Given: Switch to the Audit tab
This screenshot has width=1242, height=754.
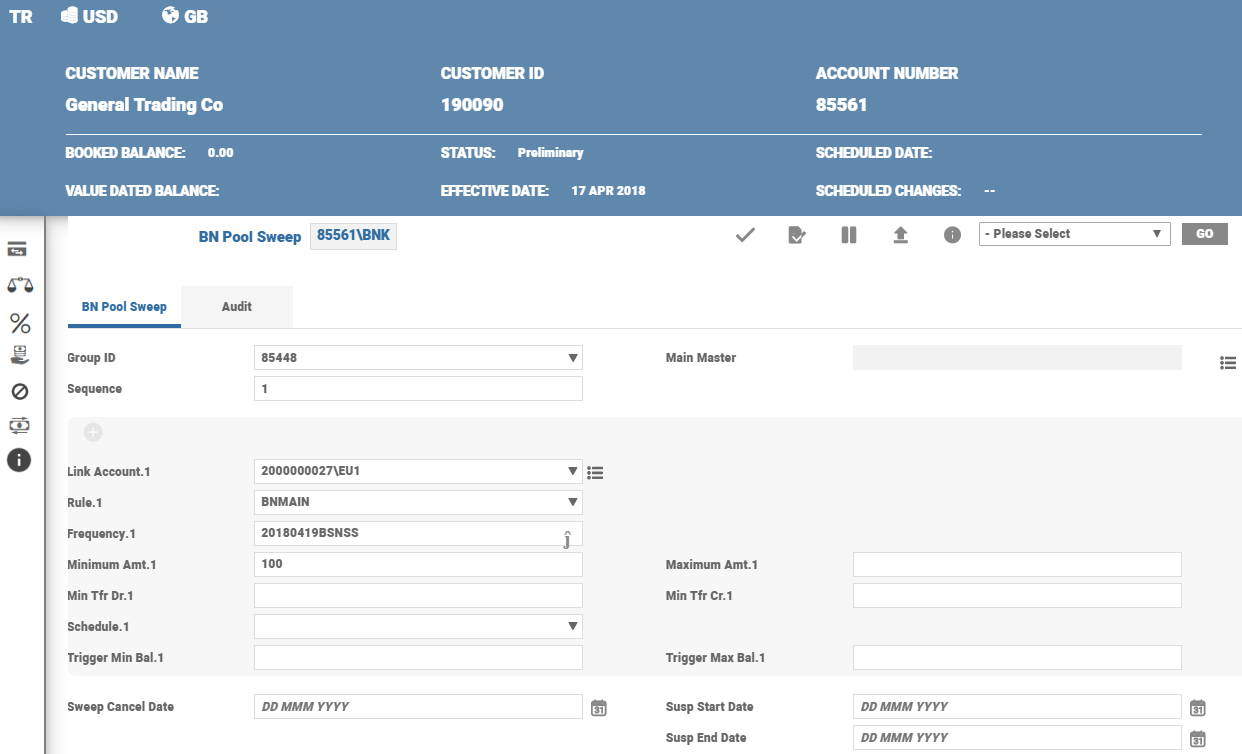Looking at the screenshot, I should pyautogui.click(x=237, y=307).
